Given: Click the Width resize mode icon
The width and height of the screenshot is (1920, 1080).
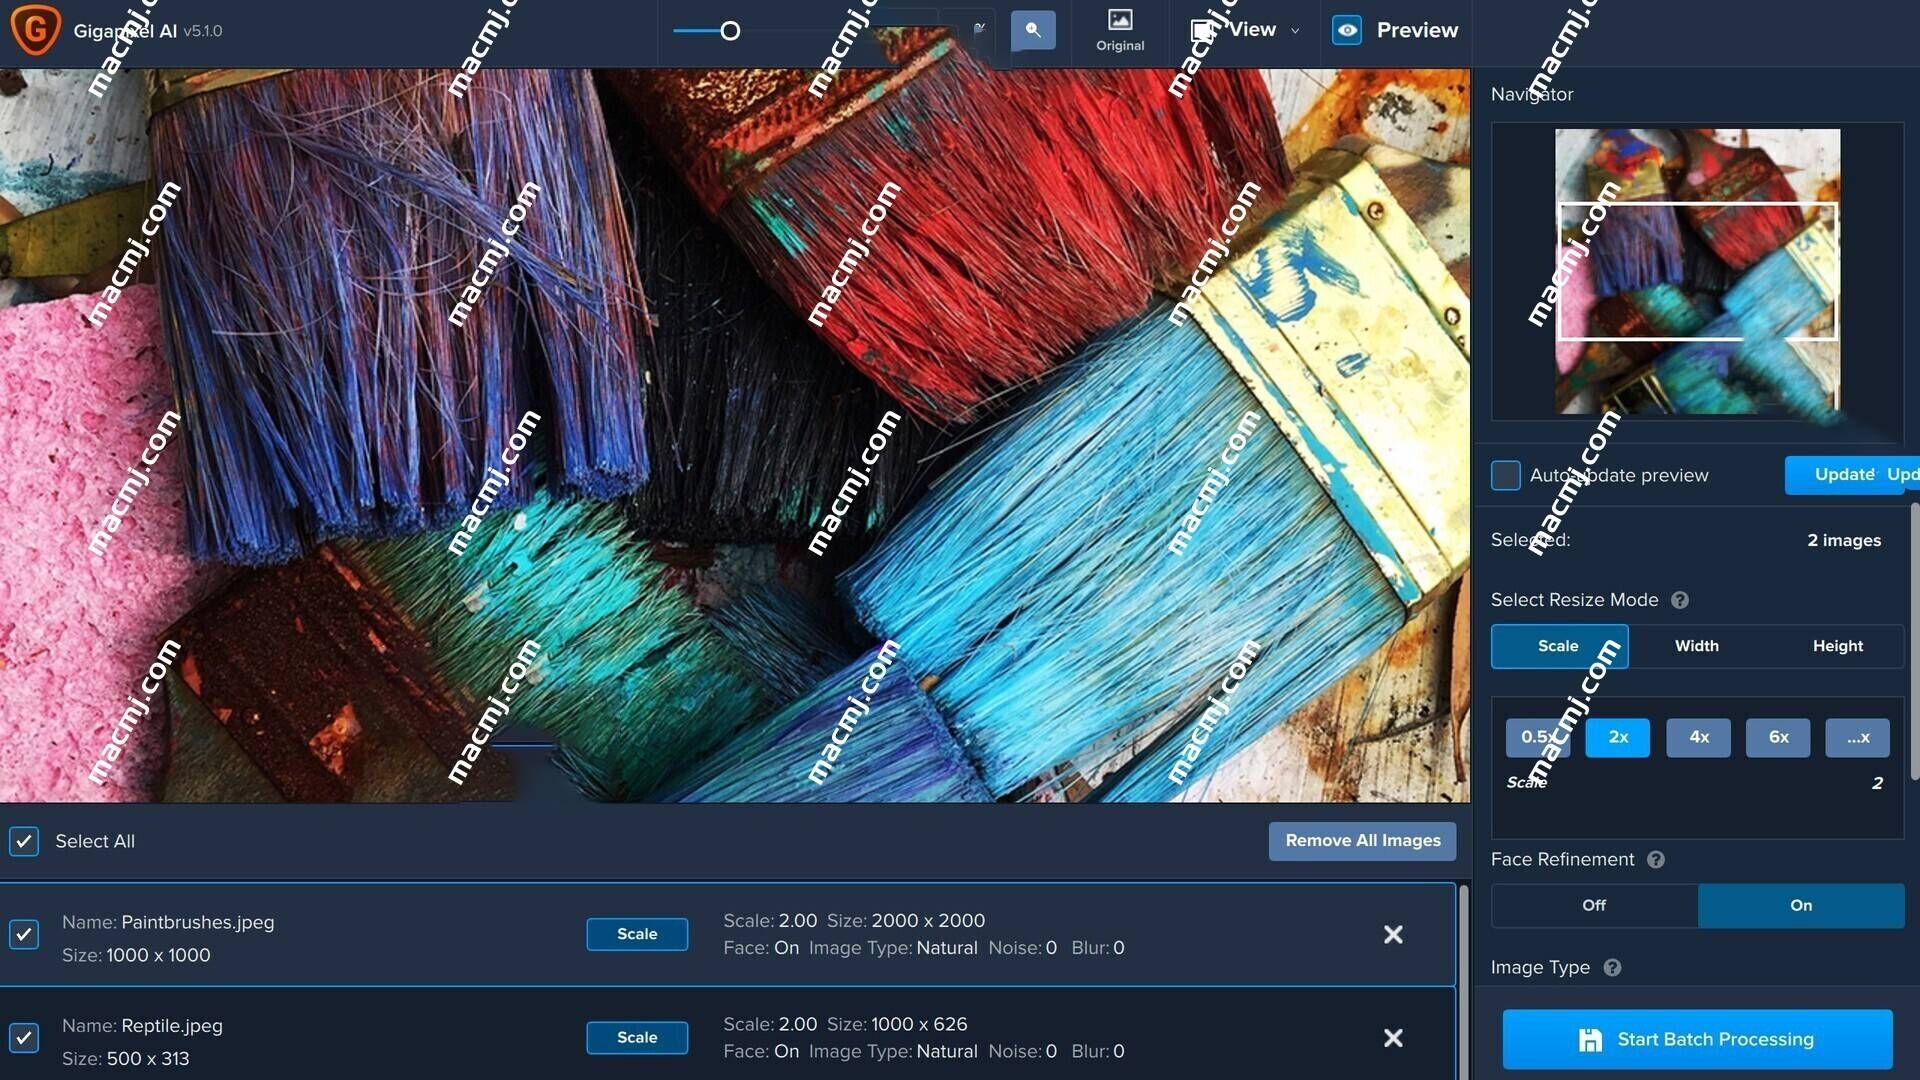Looking at the screenshot, I should click(1697, 645).
